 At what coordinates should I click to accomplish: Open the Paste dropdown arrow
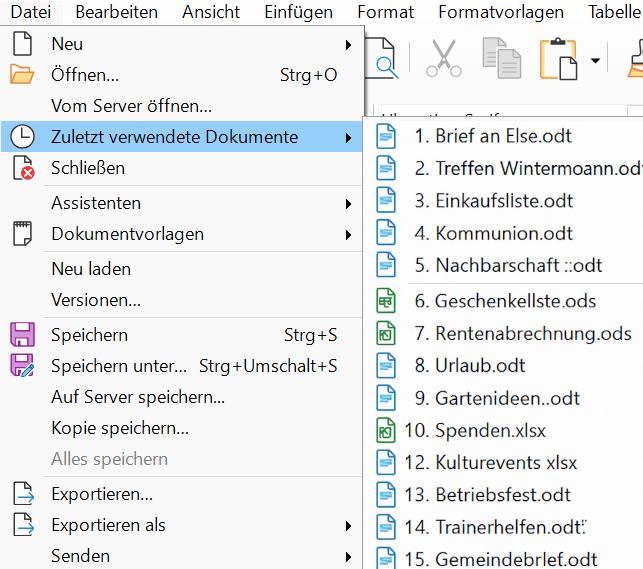[x=595, y=60]
